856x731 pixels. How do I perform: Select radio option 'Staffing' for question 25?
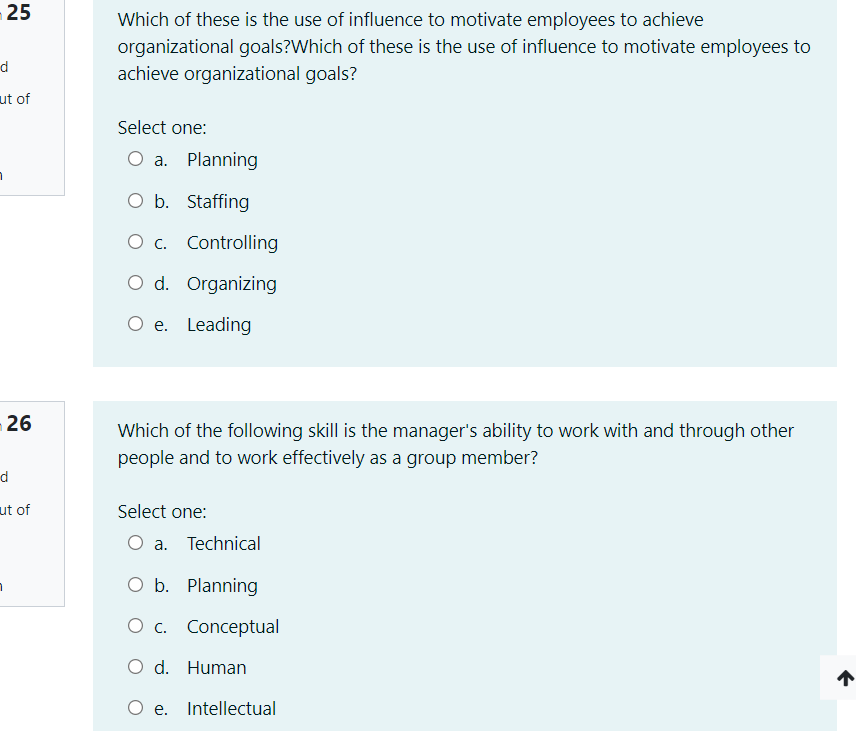tap(135, 200)
